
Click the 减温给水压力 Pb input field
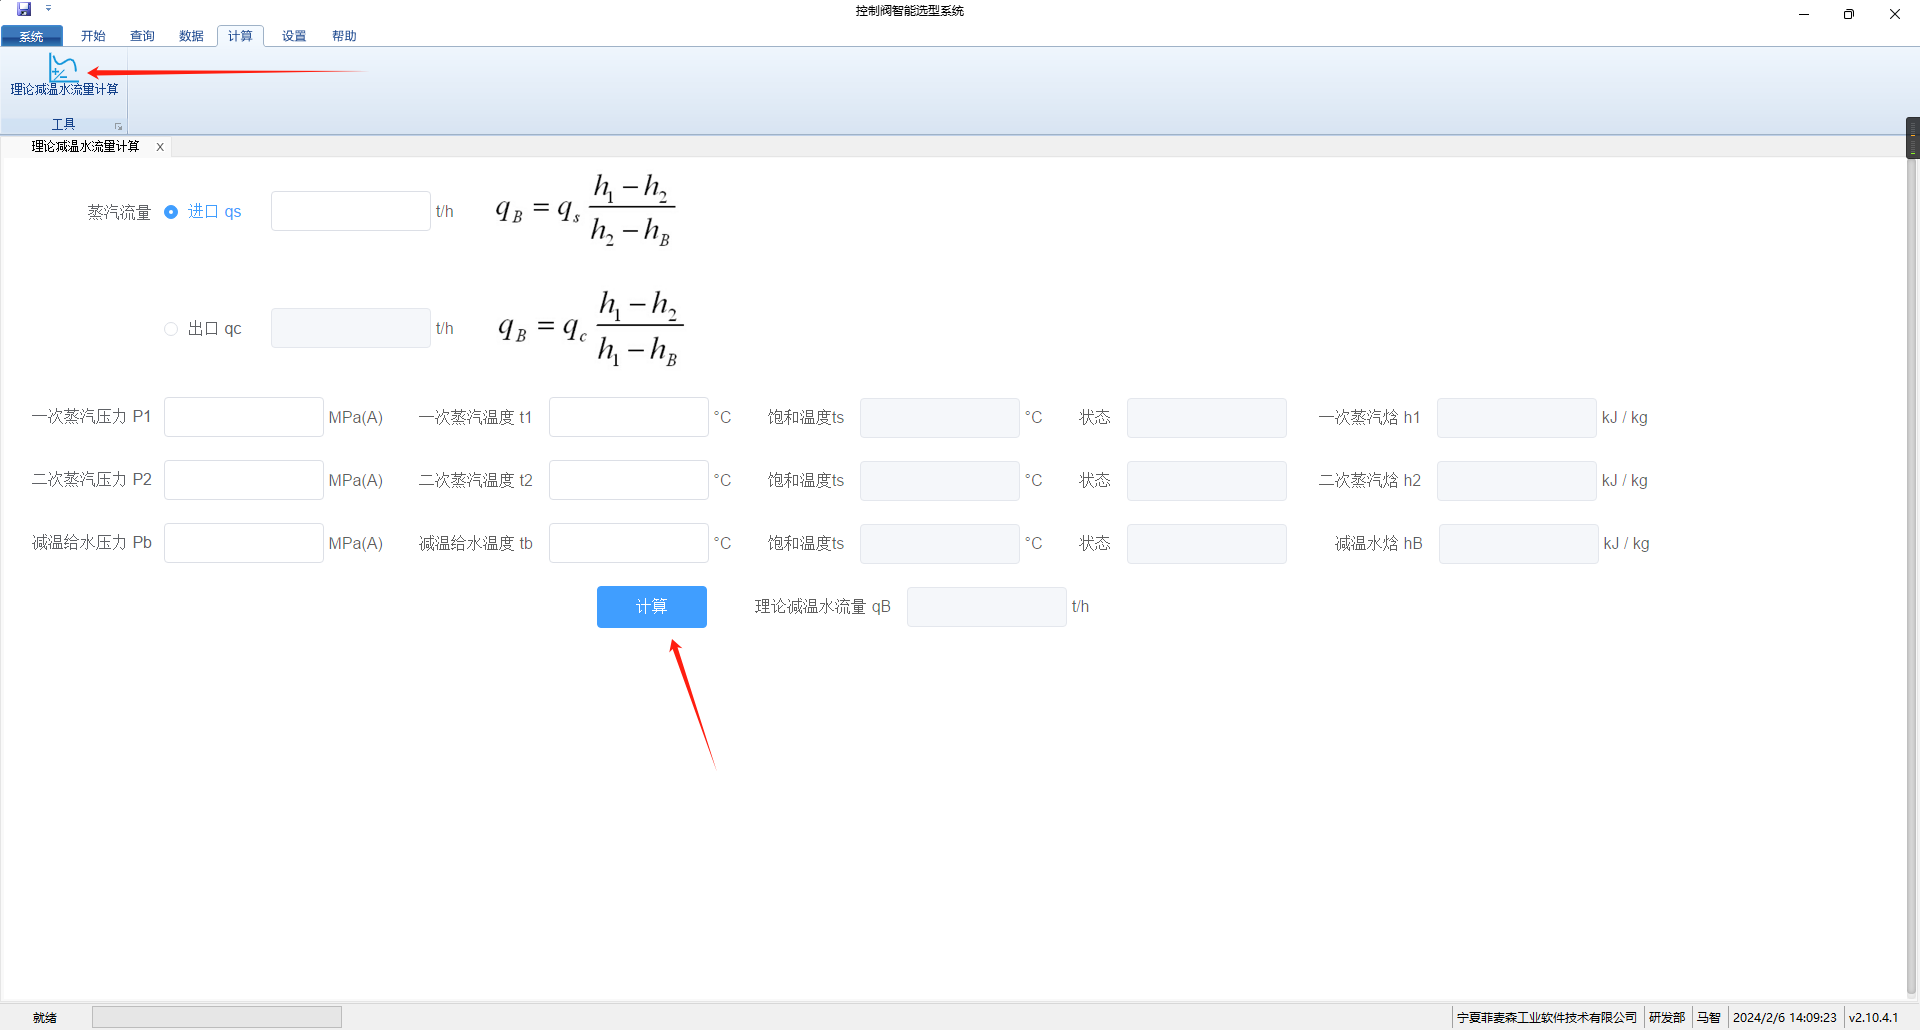[243, 543]
